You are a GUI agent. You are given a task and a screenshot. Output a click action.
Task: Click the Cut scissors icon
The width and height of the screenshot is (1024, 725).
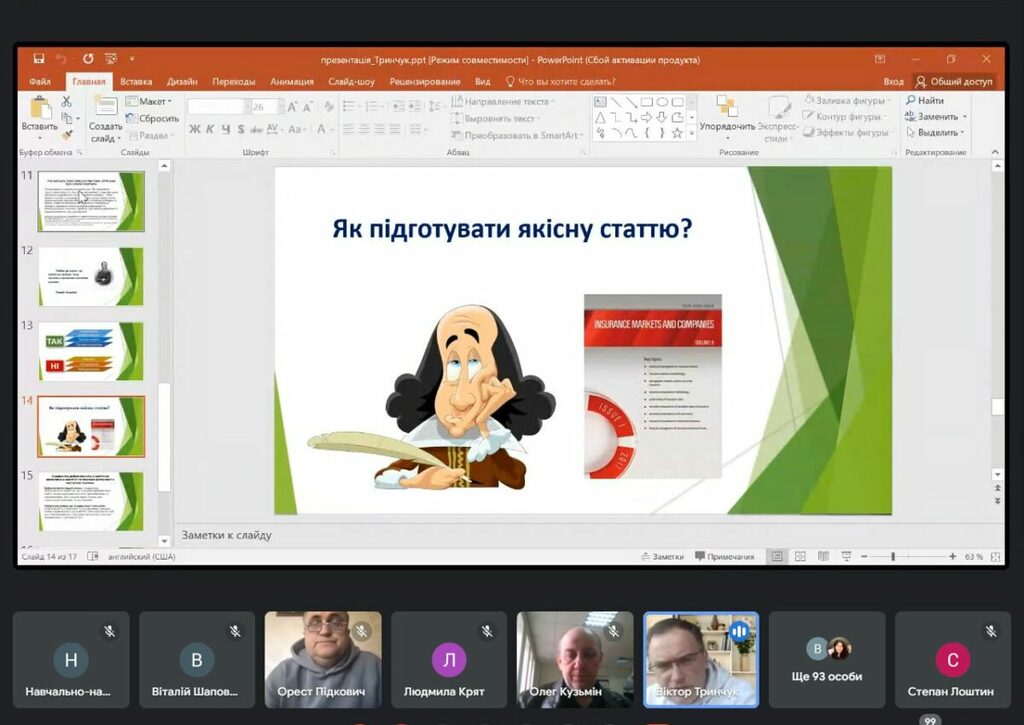[67, 101]
